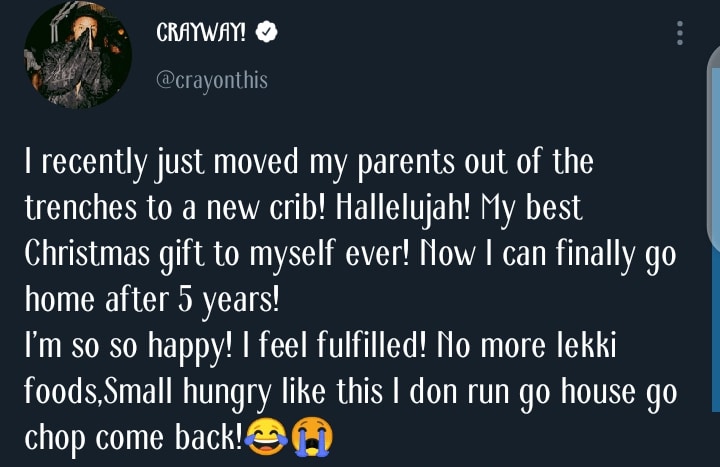Open CRAYWAY! profile picture
The image size is (720, 467).
79,62
